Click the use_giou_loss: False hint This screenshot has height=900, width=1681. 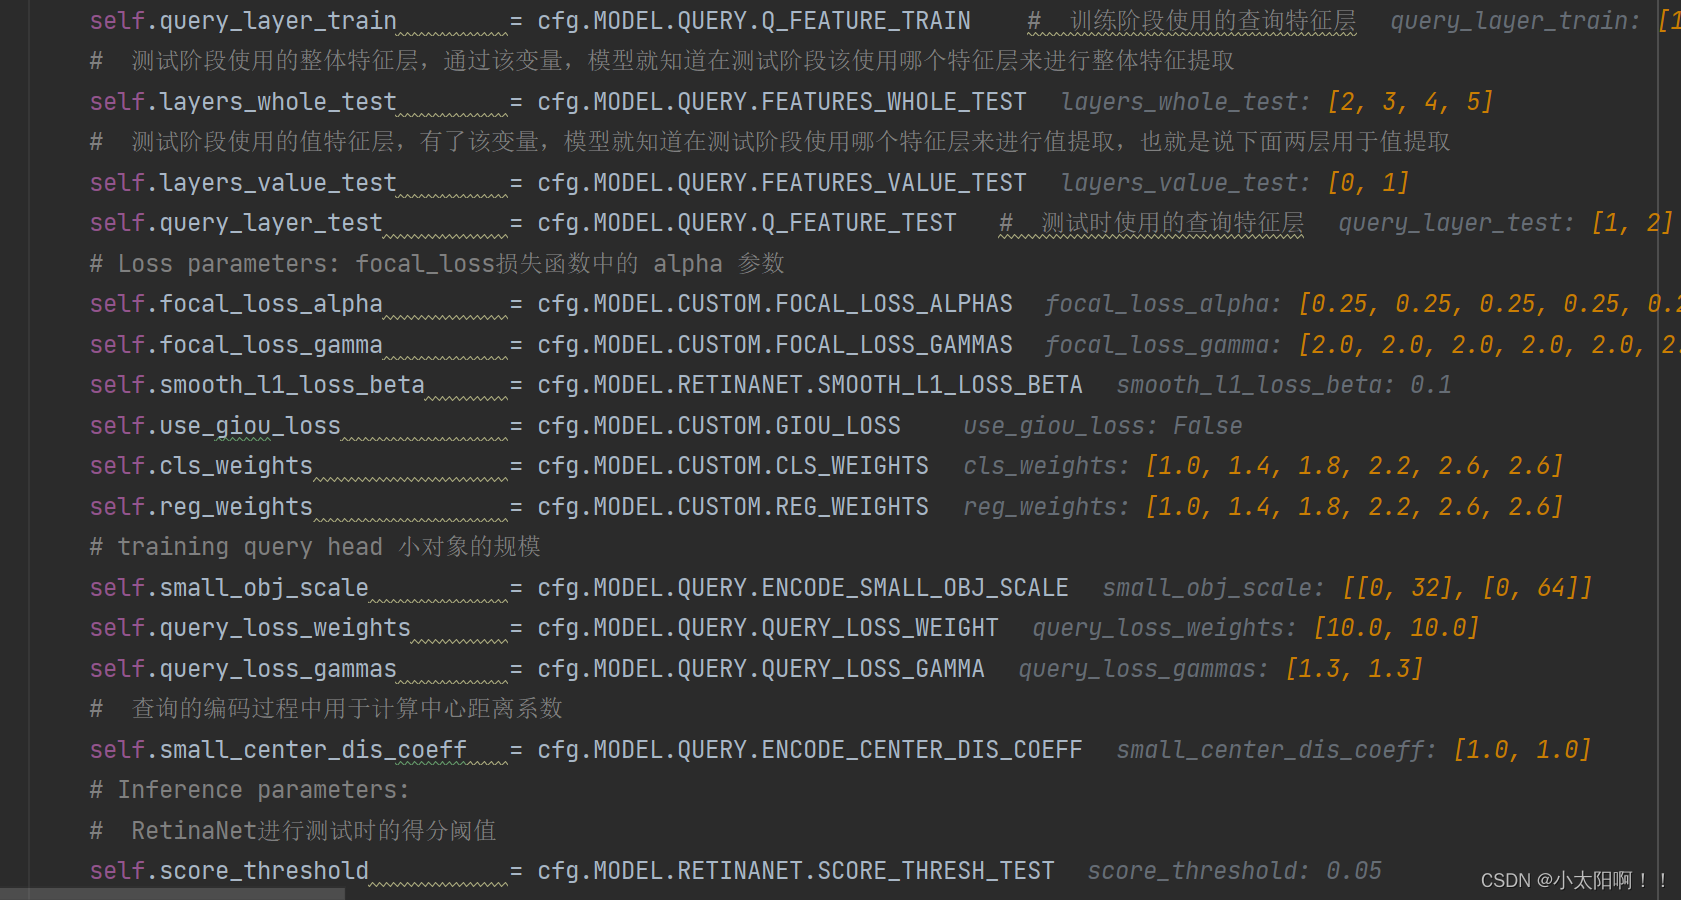click(1101, 425)
